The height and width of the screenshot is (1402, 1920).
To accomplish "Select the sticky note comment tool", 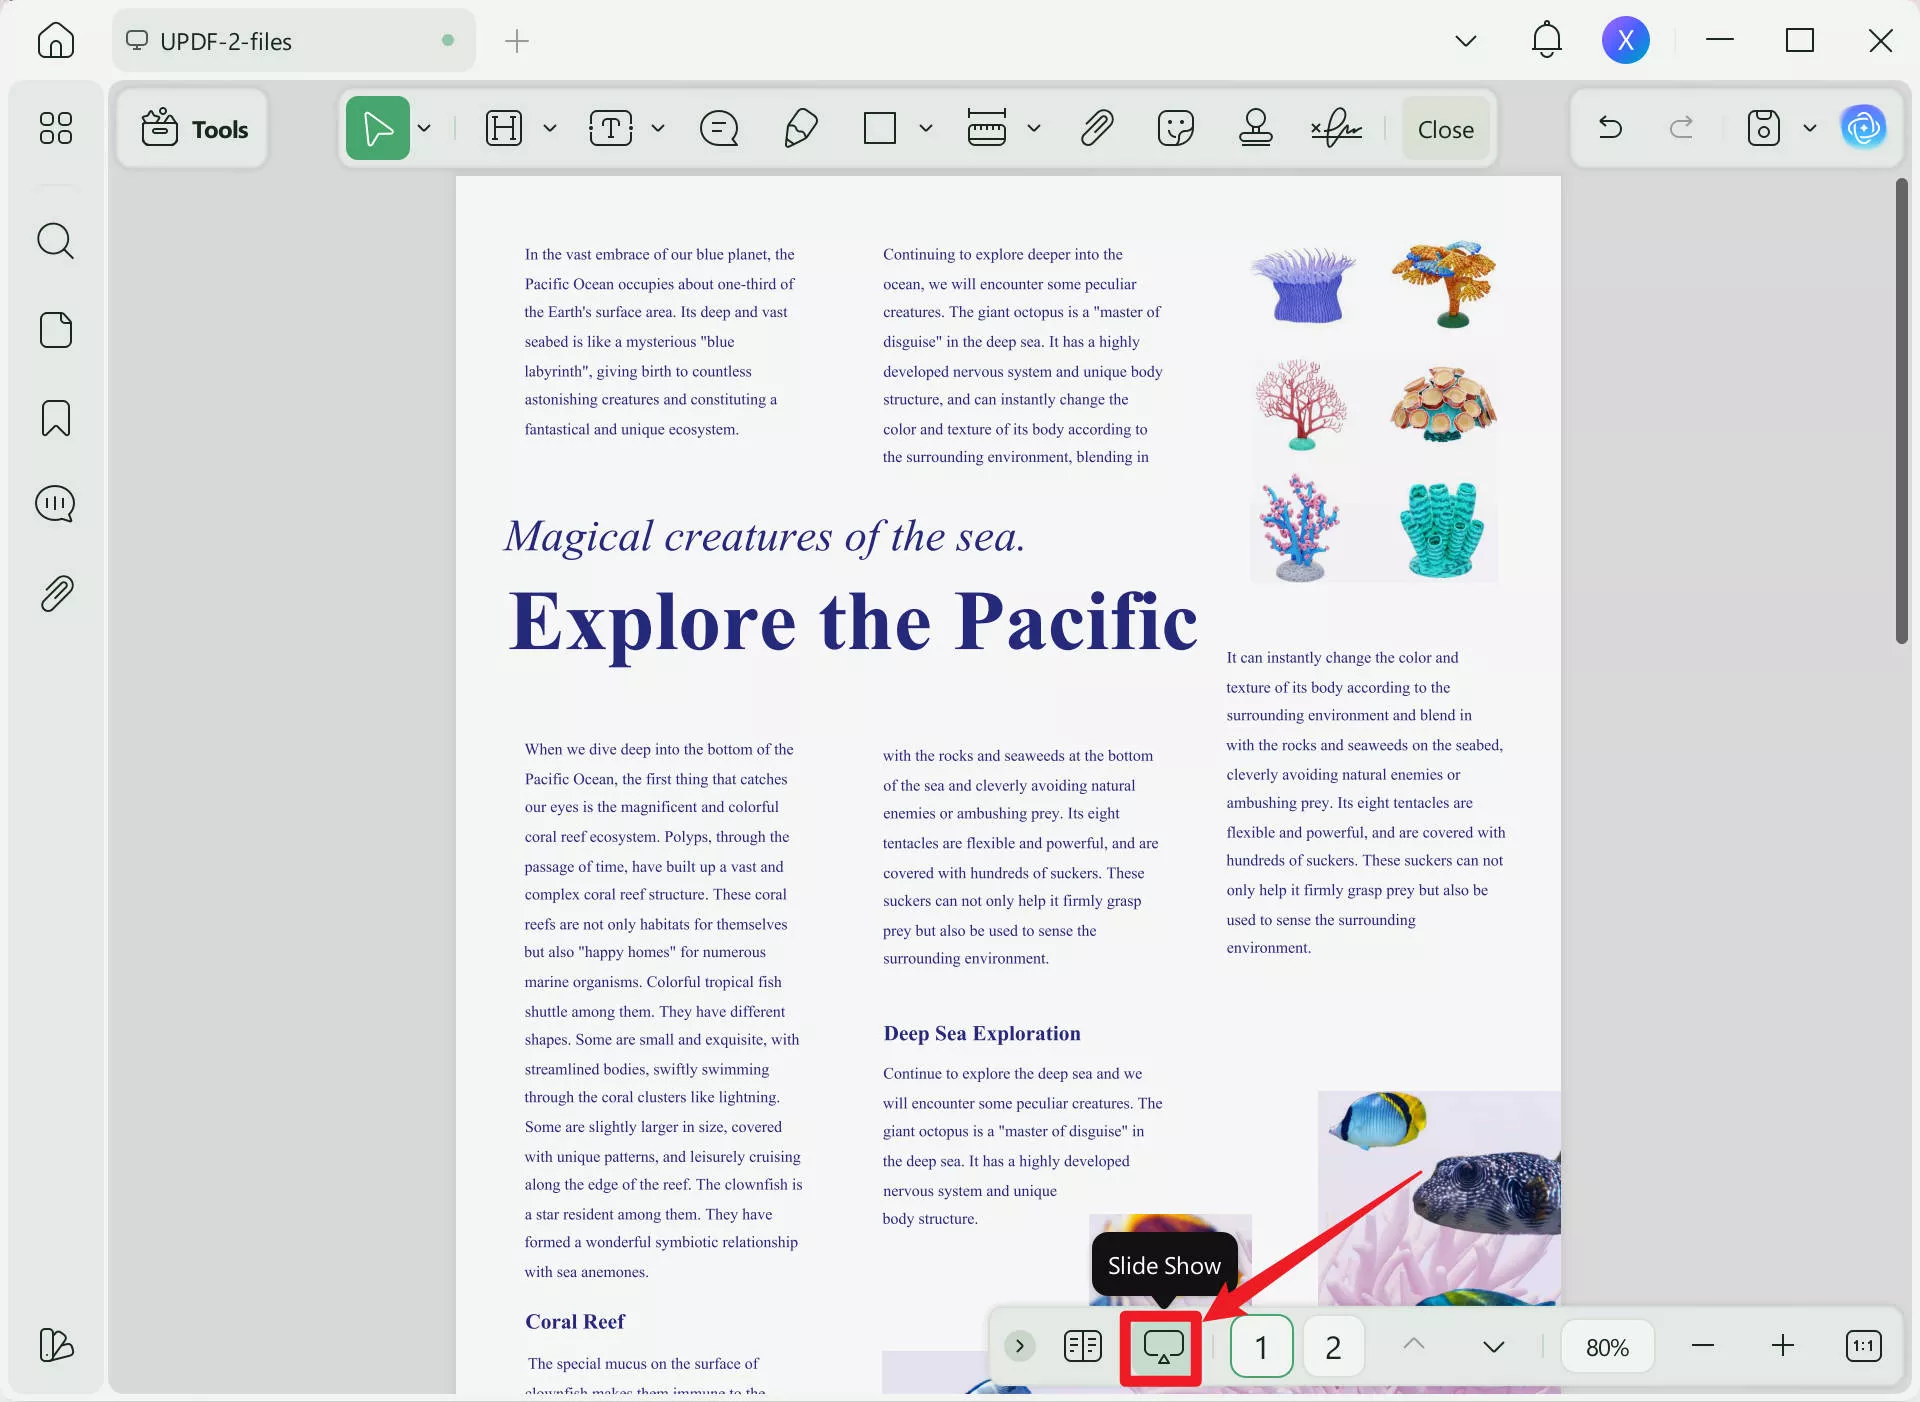I will (x=719, y=129).
